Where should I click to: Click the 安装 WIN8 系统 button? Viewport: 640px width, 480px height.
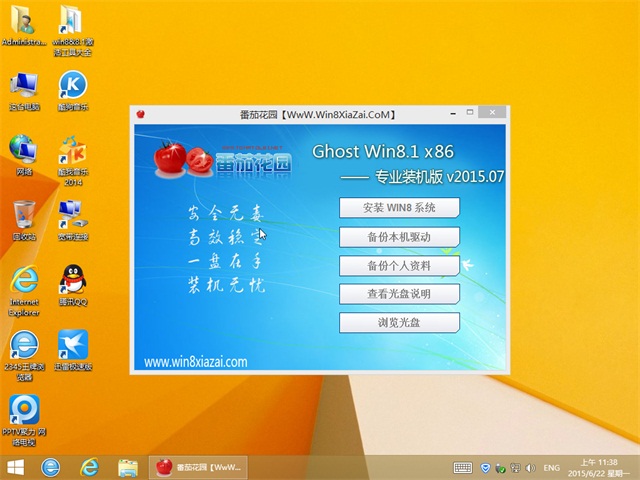point(399,208)
